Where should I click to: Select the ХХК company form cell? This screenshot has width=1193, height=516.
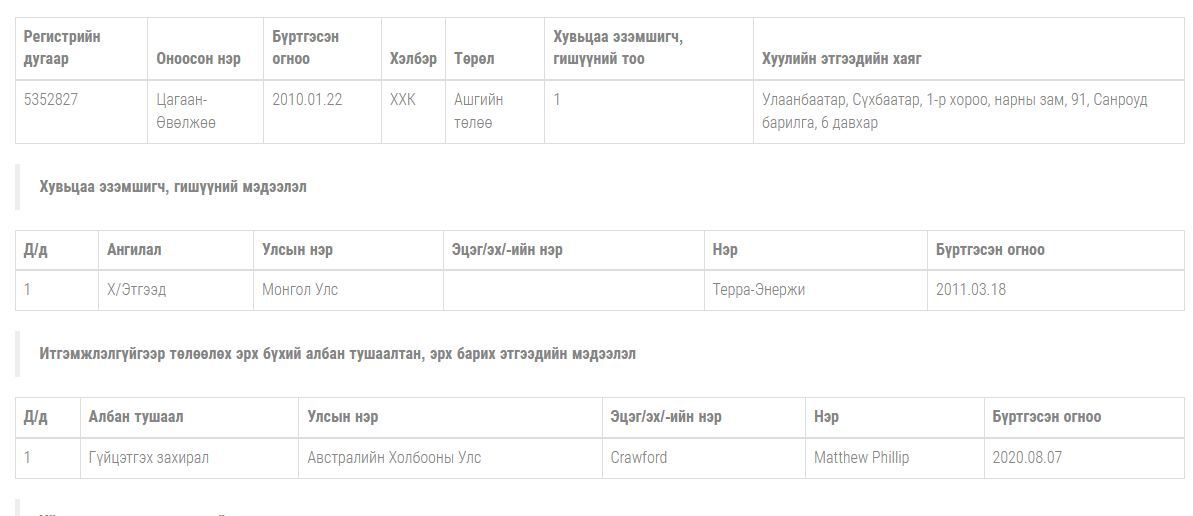coord(402,100)
